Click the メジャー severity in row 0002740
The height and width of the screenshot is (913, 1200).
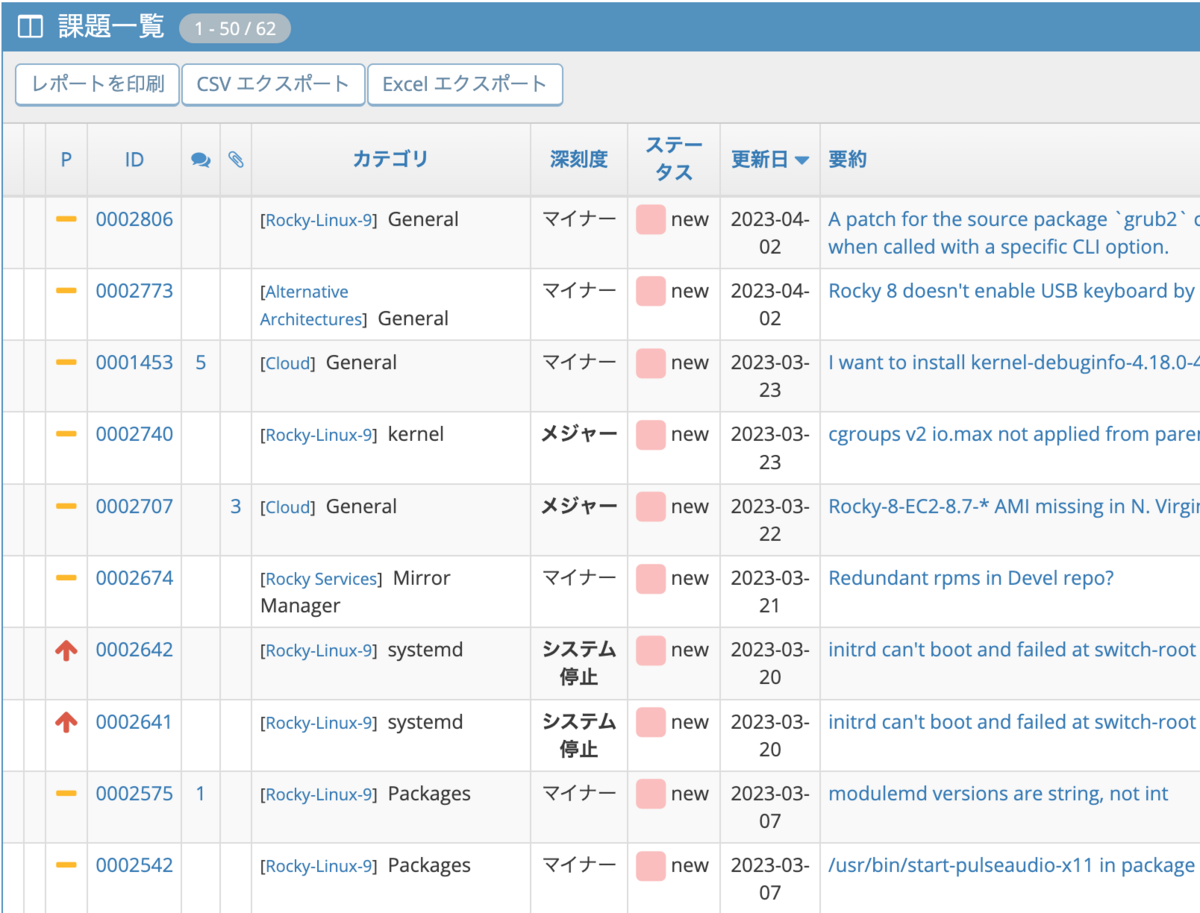579,434
